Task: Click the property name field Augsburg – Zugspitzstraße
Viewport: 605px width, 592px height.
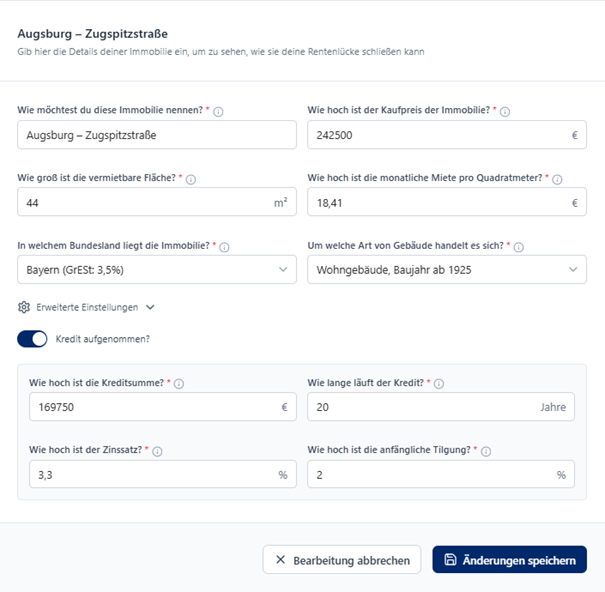Action: 157,135
